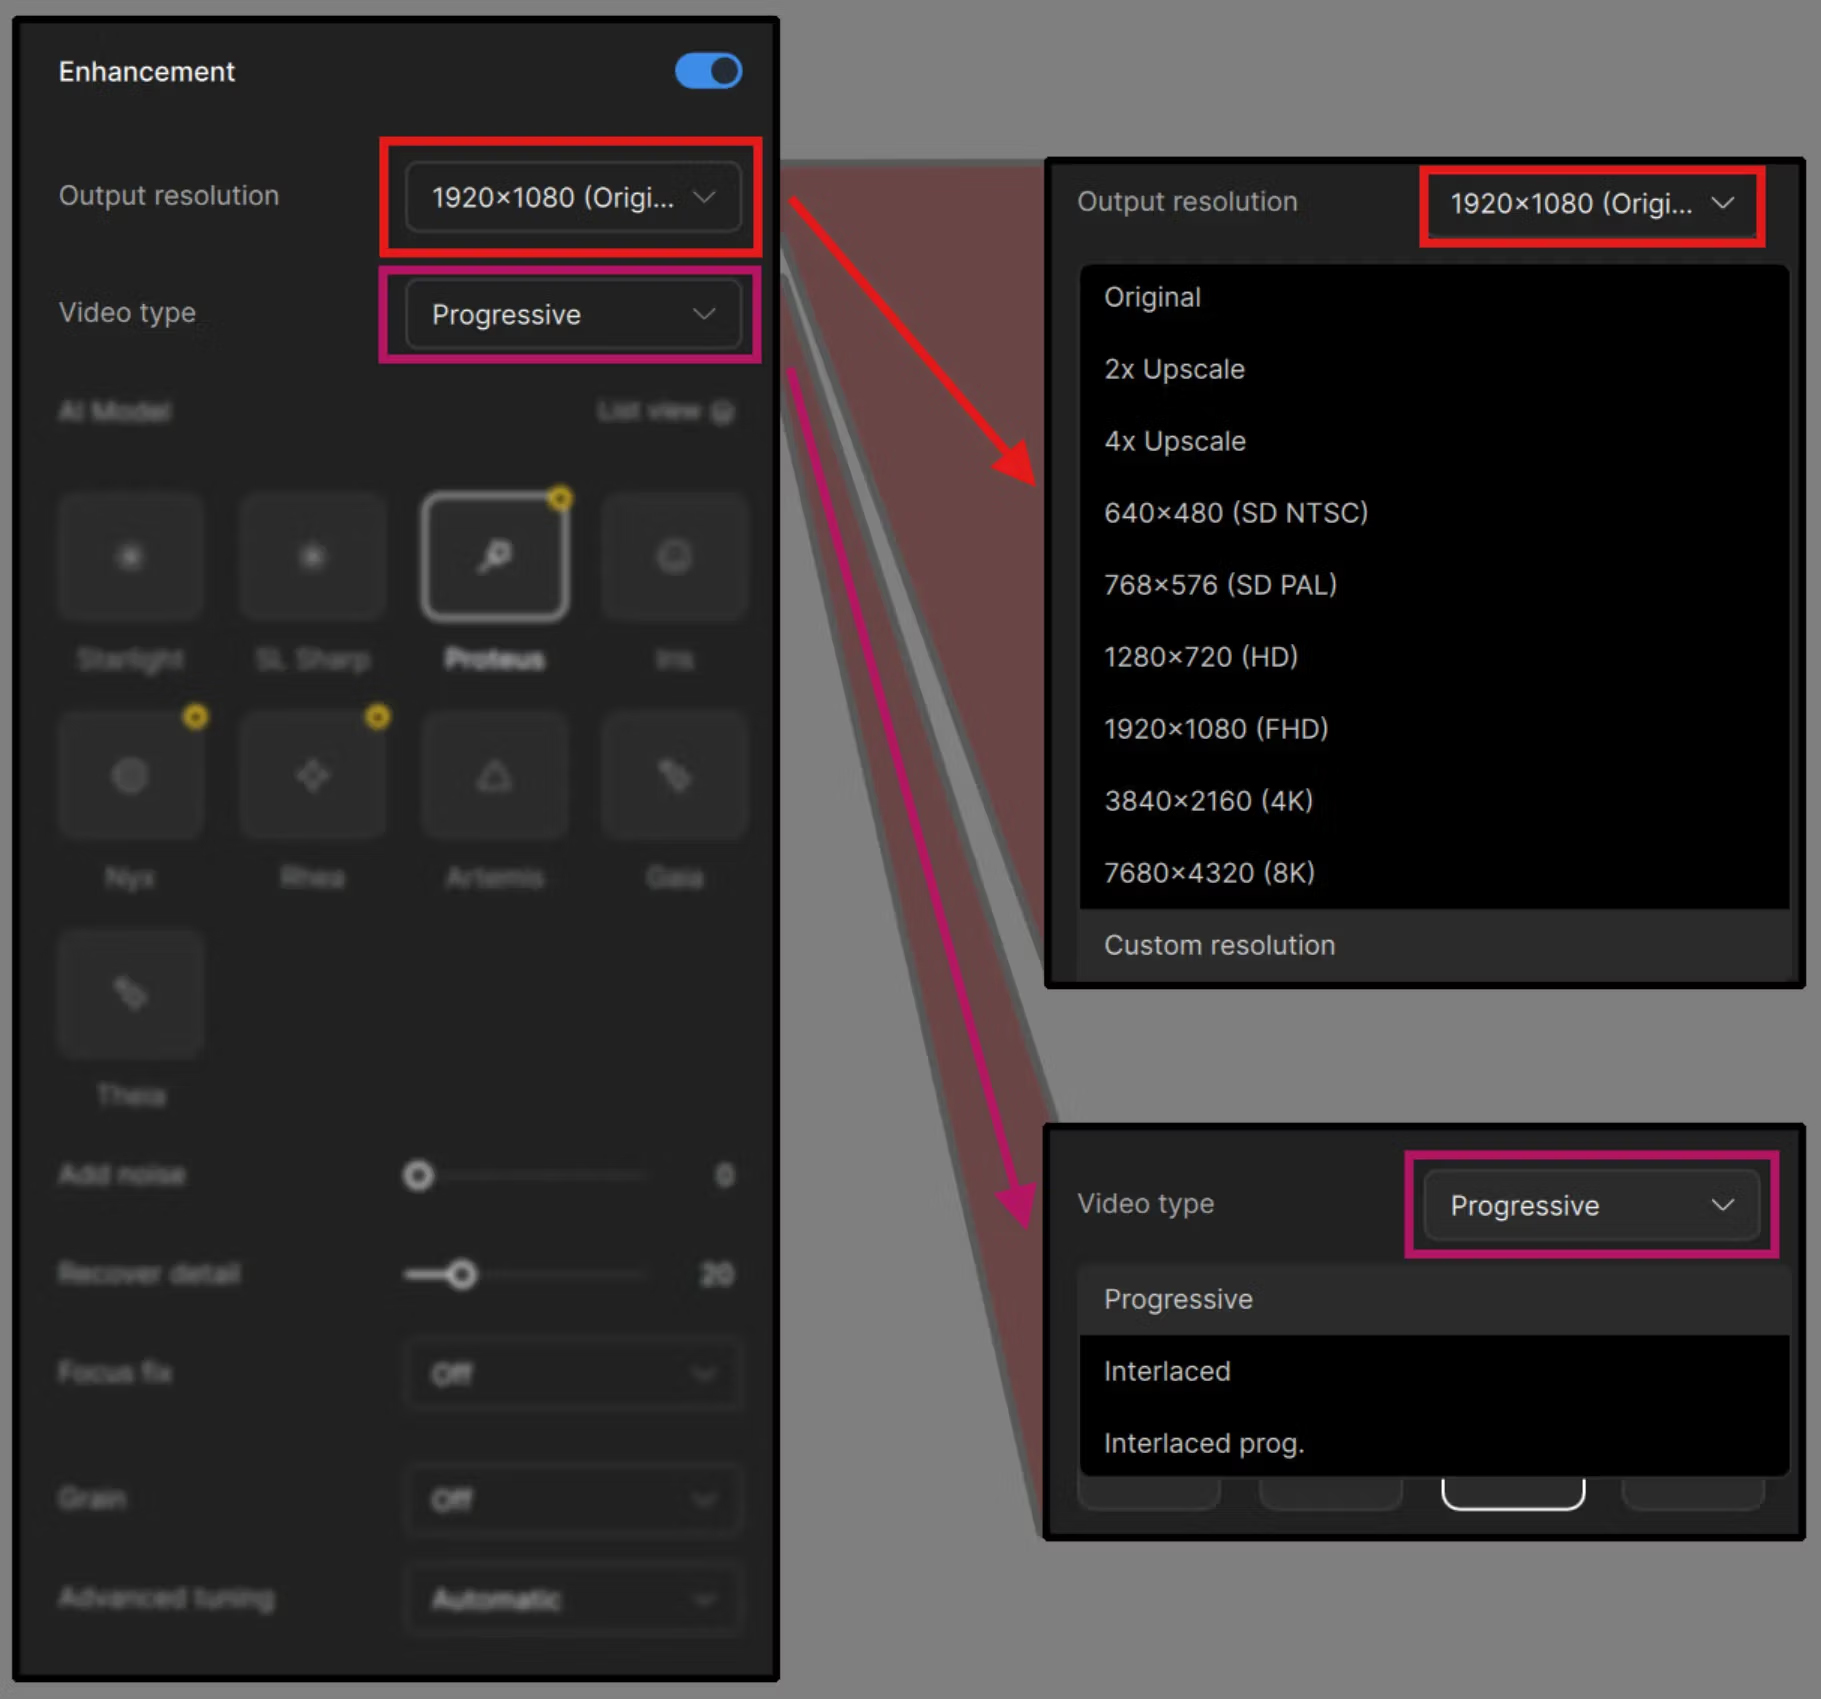
Task: Select the Starlight AI model icon
Action: point(131,556)
